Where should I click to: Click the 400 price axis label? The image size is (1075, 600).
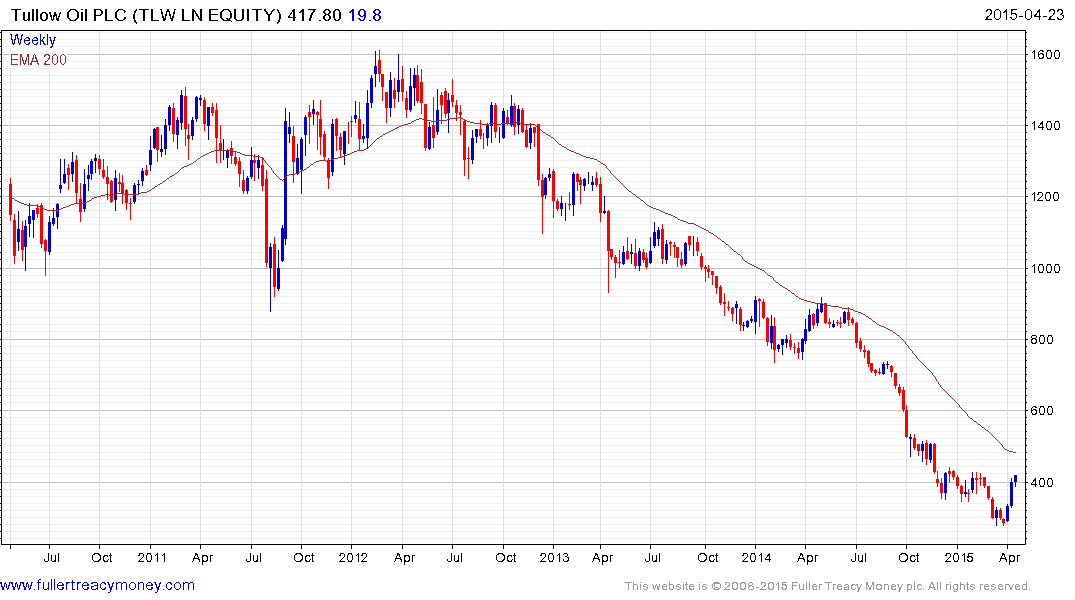1042,482
